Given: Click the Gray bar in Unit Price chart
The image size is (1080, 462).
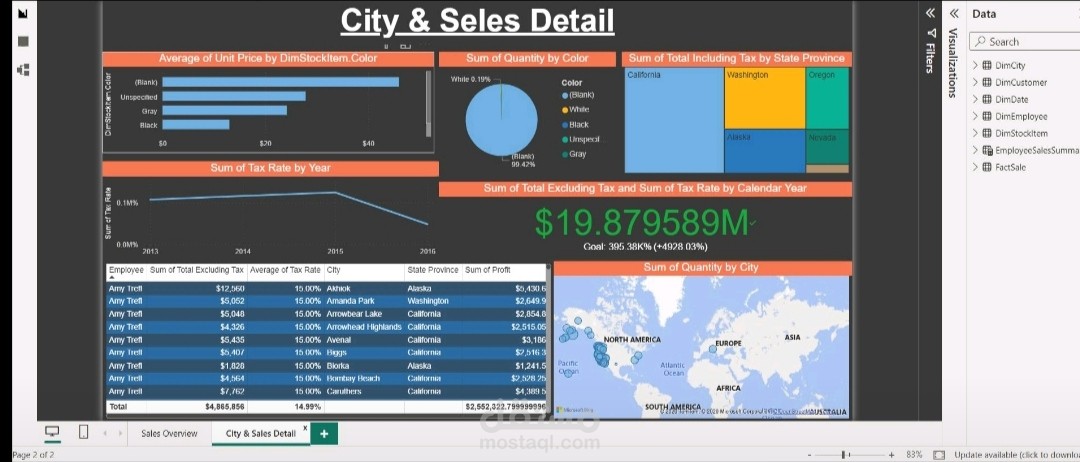Looking at the screenshot, I should 224,110.
